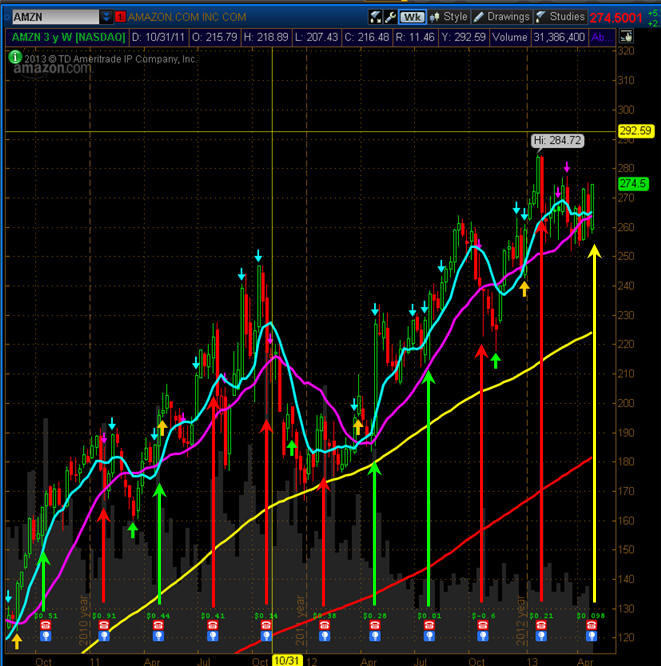The height and width of the screenshot is (666, 661).
Task: Click the O: 215.79 open value
Action: tap(215, 37)
